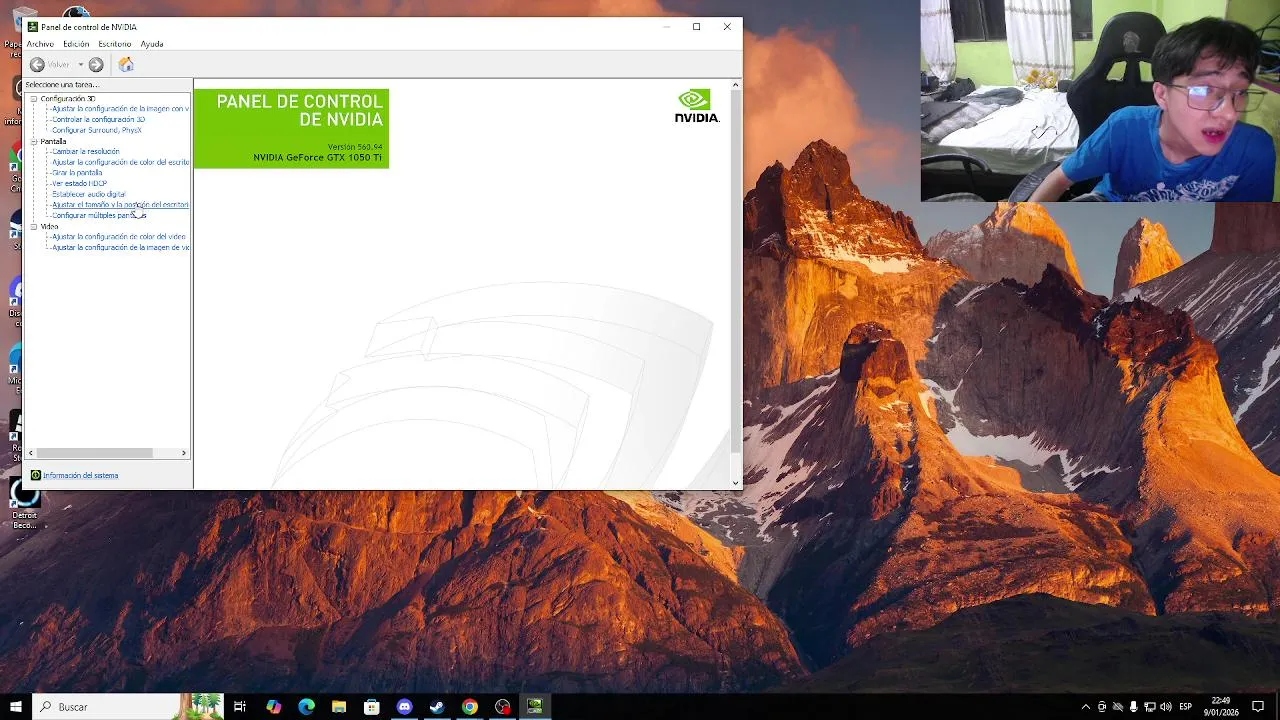Click the Configuración 3D category label

coord(68,99)
